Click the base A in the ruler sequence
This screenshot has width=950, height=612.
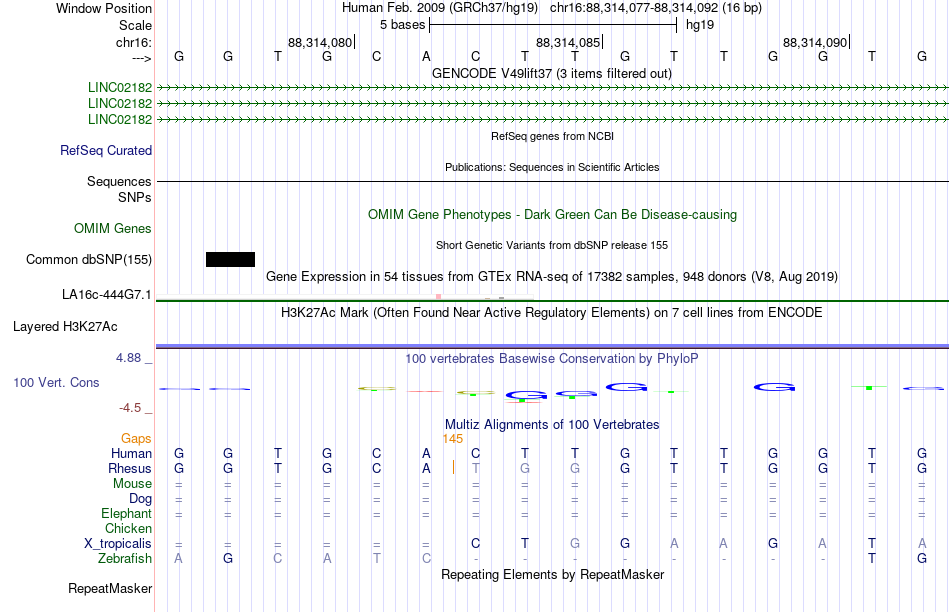coord(426,56)
